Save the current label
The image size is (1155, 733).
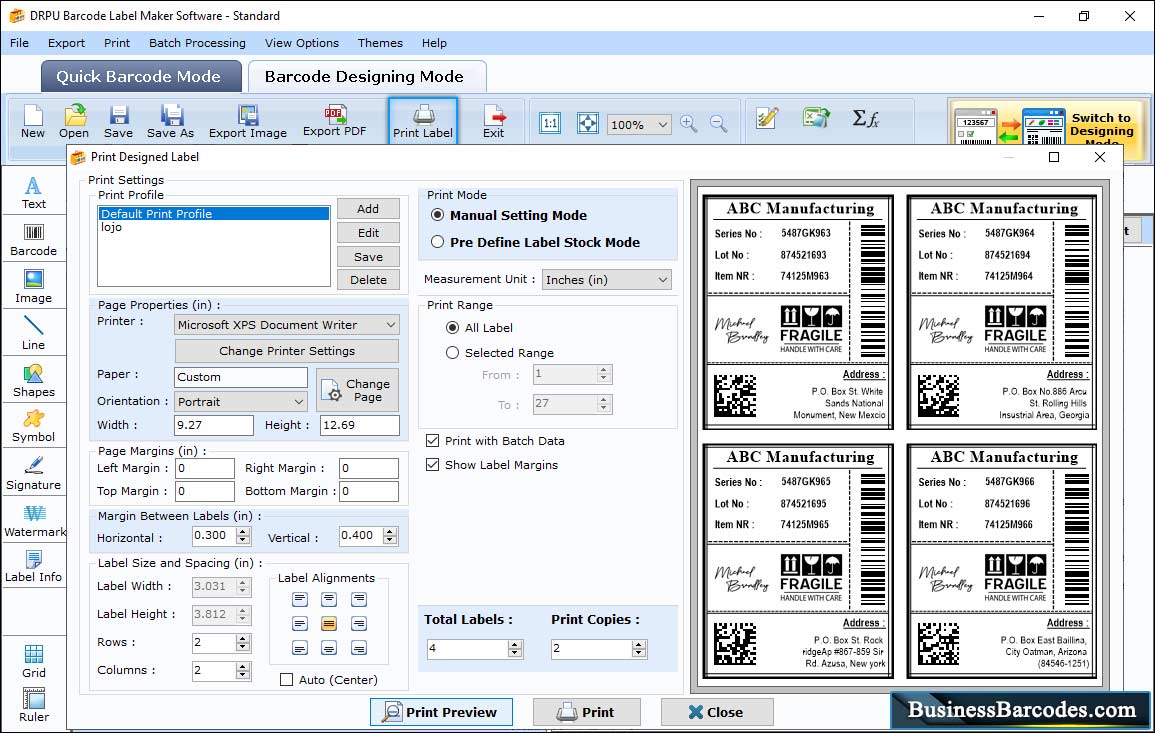click(118, 122)
